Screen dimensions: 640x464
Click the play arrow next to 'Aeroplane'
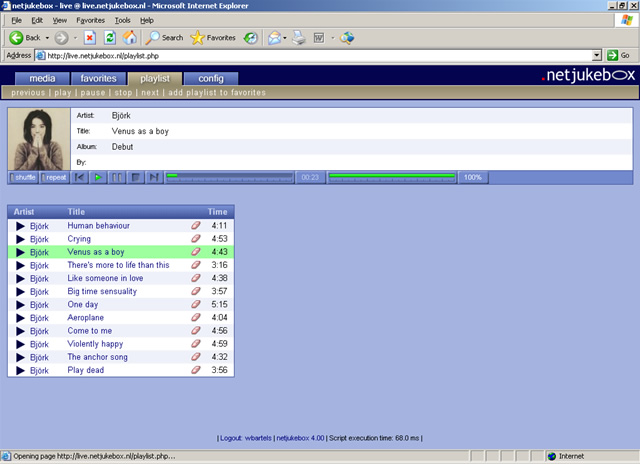(20, 318)
